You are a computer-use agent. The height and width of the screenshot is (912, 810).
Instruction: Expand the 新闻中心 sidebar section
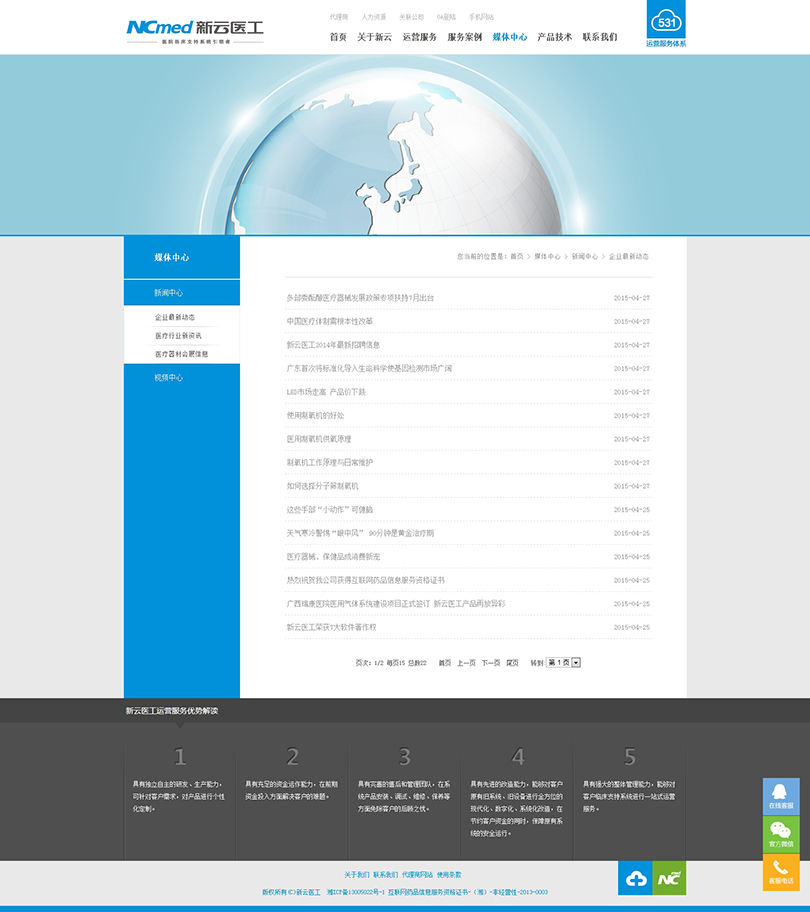coord(169,293)
